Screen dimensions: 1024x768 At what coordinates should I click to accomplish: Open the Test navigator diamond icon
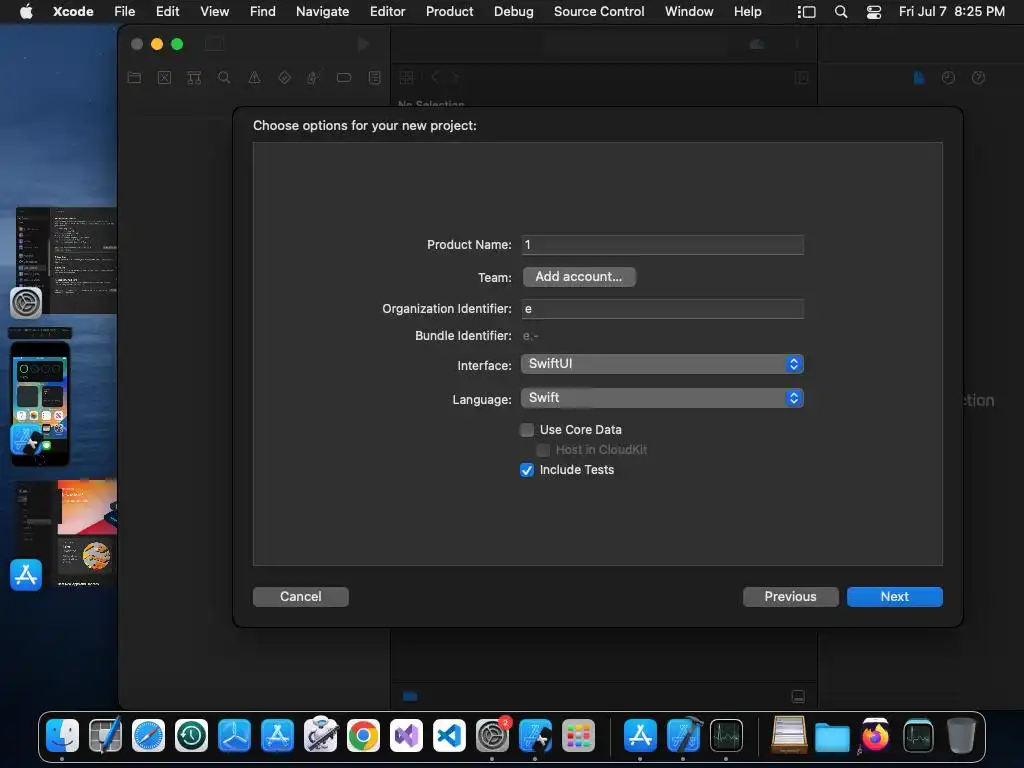click(284, 78)
